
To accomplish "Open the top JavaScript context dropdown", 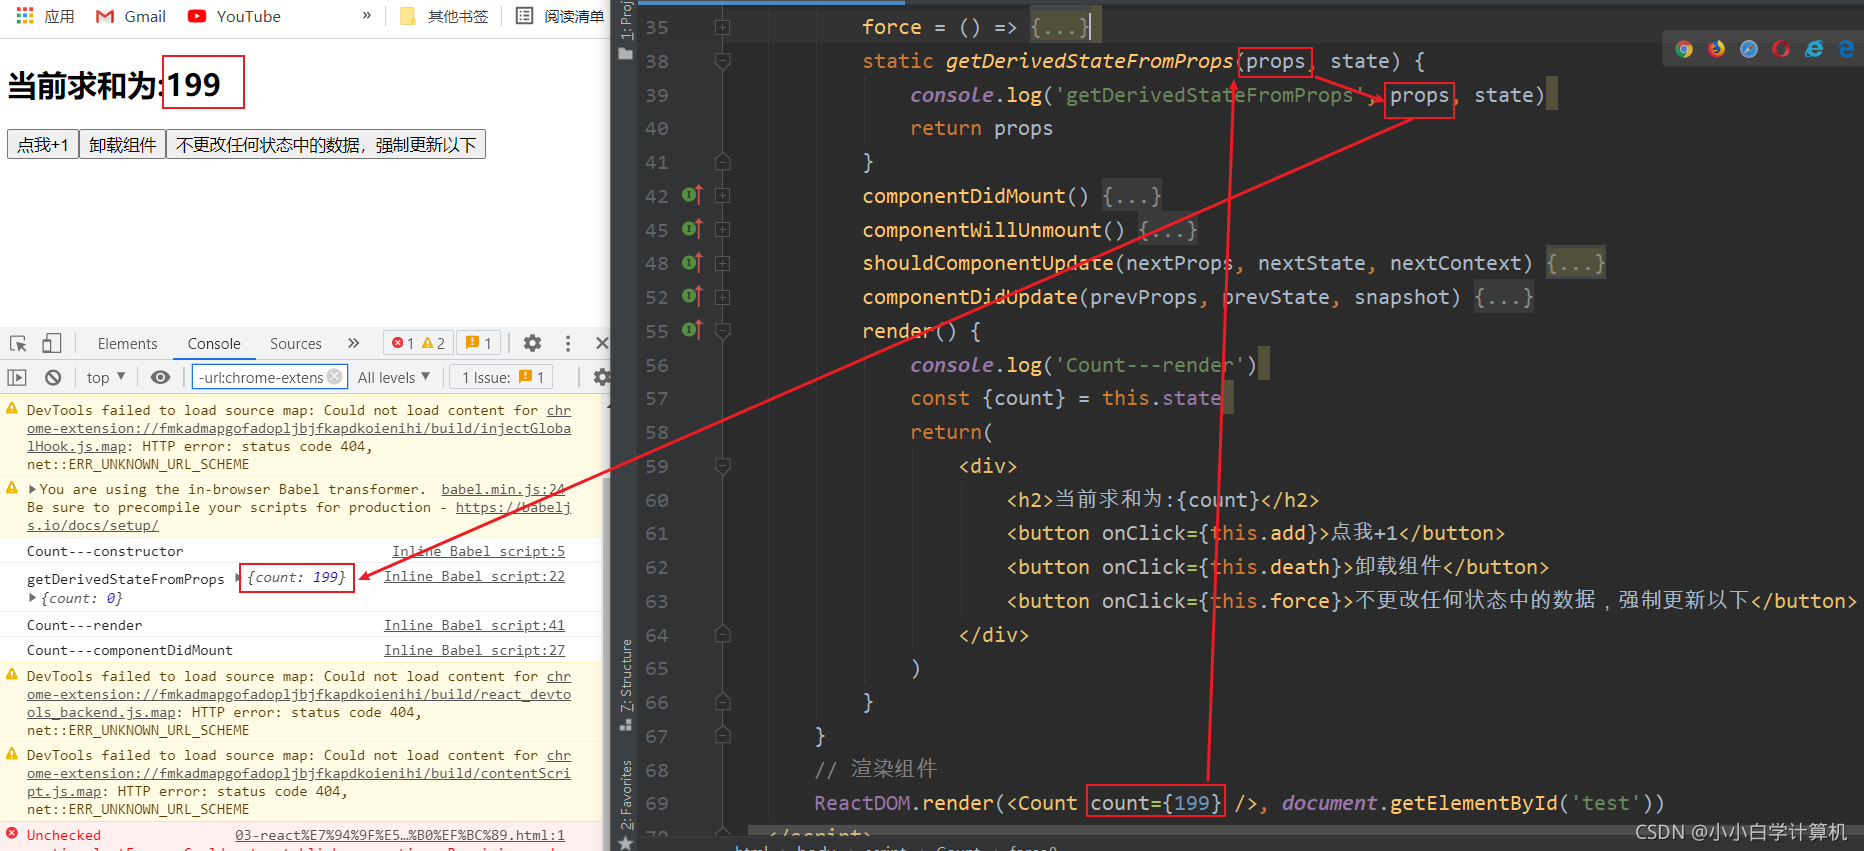I will click(x=106, y=377).
